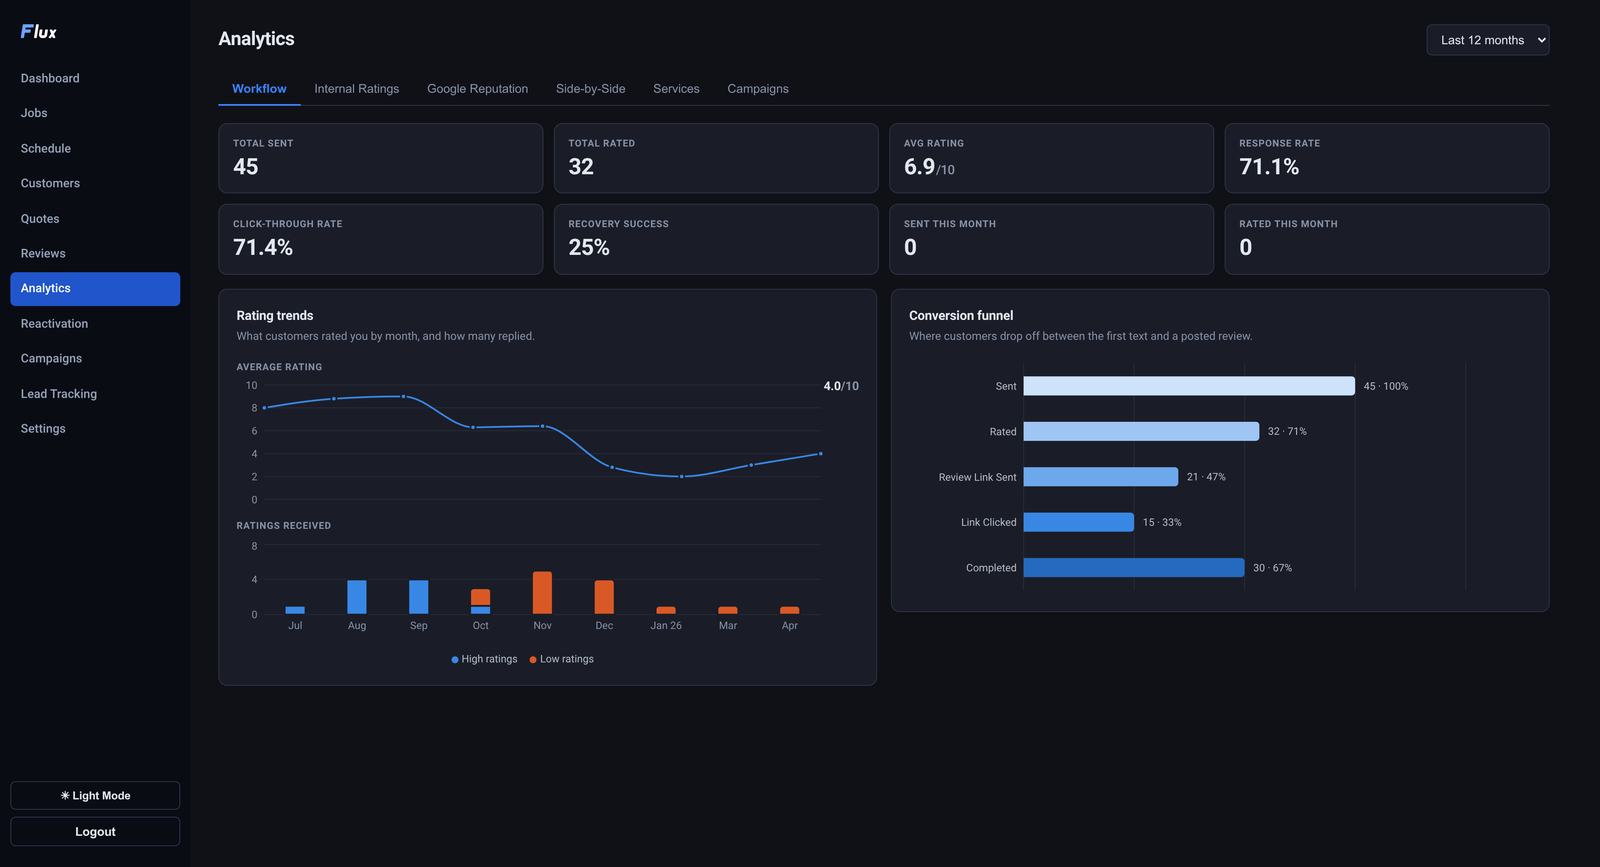The width and height of the screenshot is (1600, 867).
Task: Click the 'Jan 26' axis label
Action: click(x=666, y=626)
